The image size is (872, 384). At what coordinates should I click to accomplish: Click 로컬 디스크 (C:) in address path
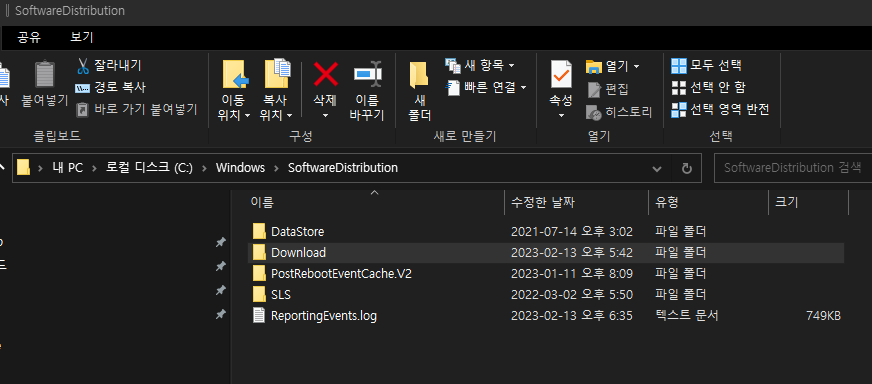coord(150,168)
